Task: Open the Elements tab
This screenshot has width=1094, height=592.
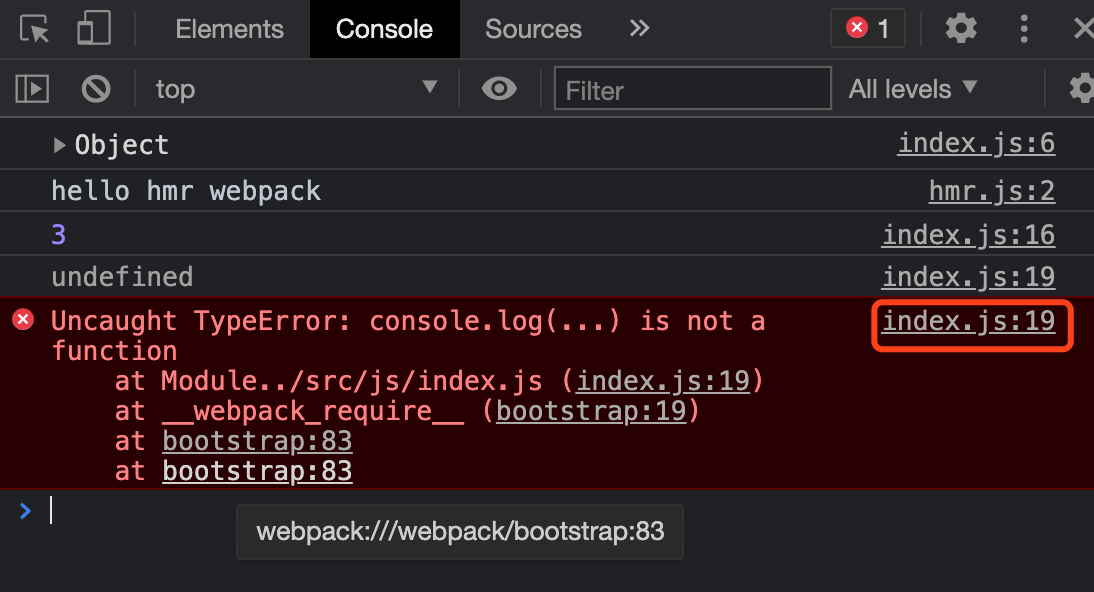Action: click(x=229, y=29)
